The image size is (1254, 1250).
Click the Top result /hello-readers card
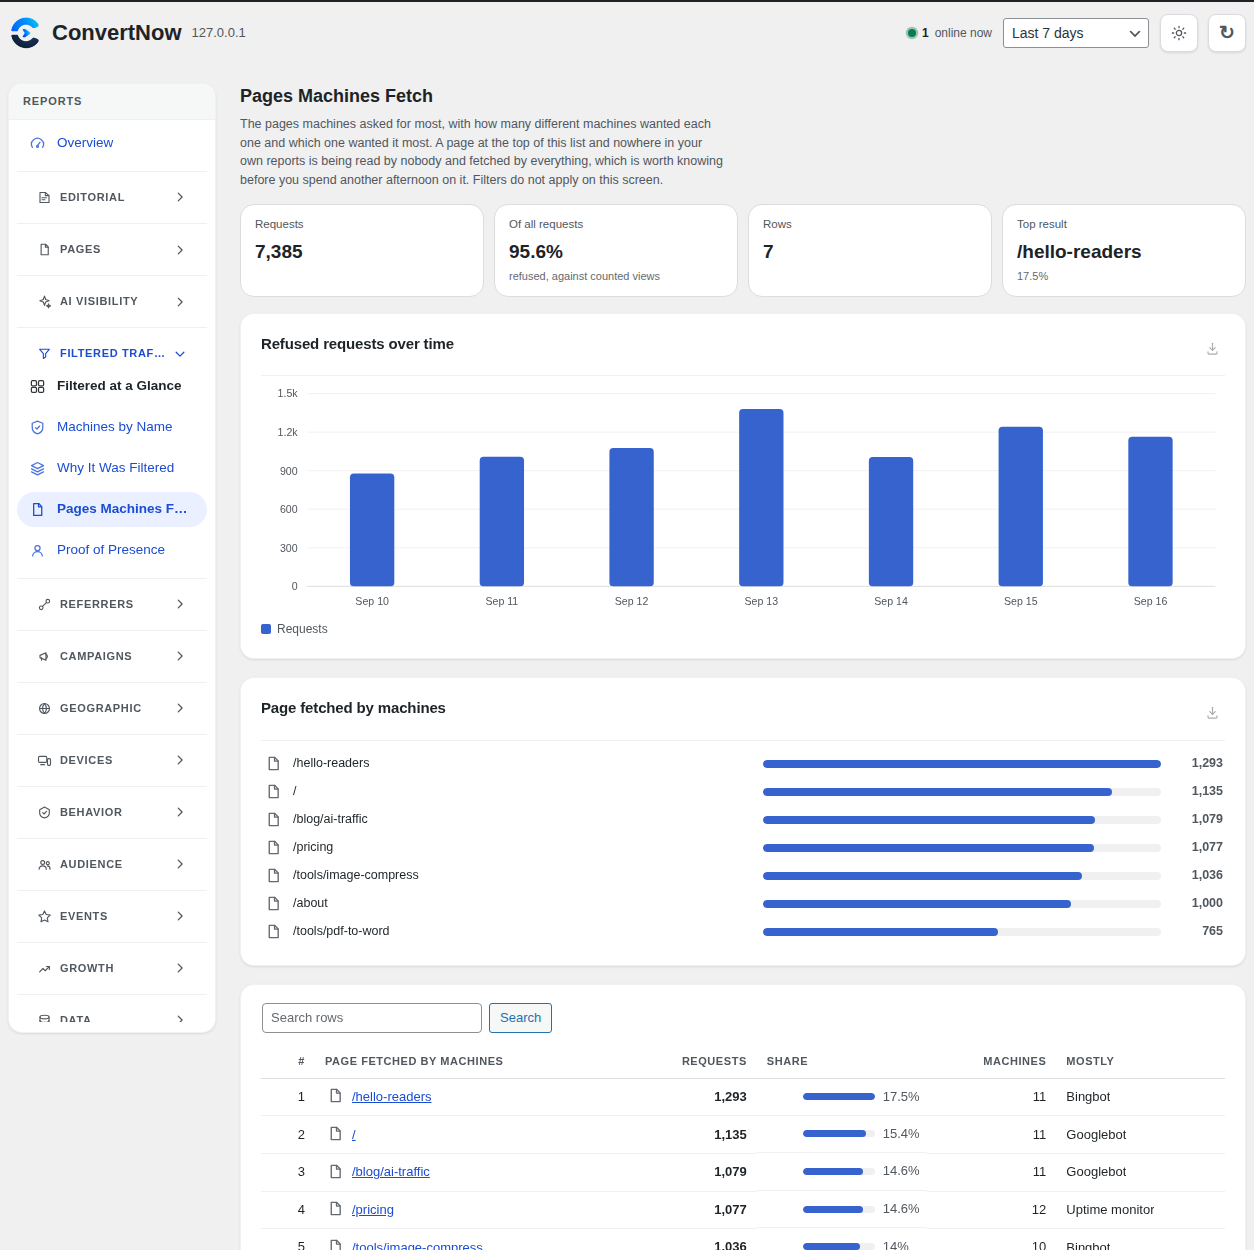point(1124,251)
